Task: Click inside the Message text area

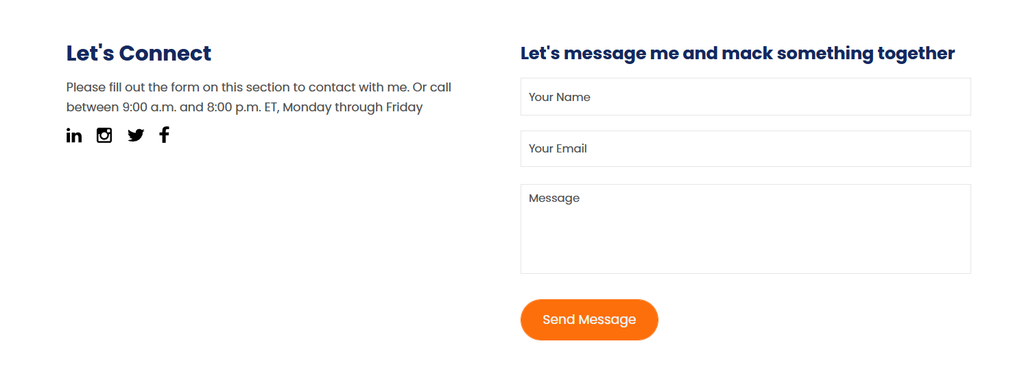Action: click(x=745, y=229)
